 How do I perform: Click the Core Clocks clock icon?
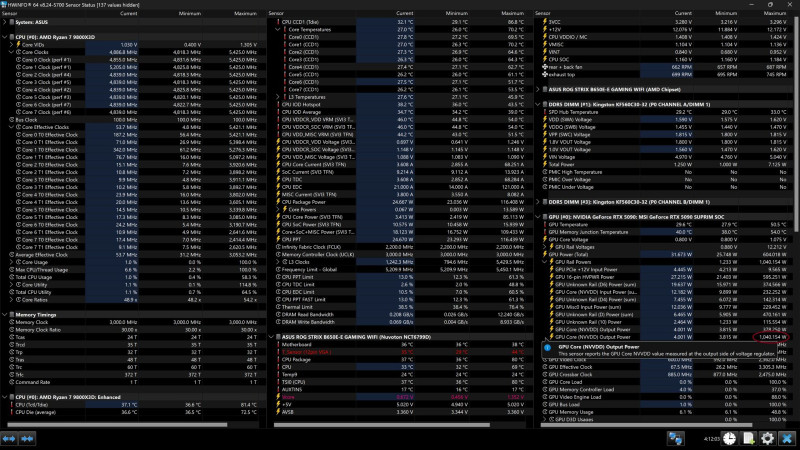coord(18,52)
